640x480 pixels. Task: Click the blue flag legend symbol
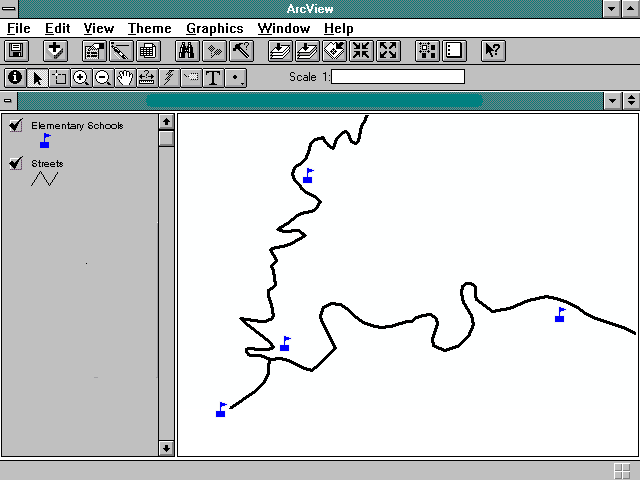pos(45,141)
